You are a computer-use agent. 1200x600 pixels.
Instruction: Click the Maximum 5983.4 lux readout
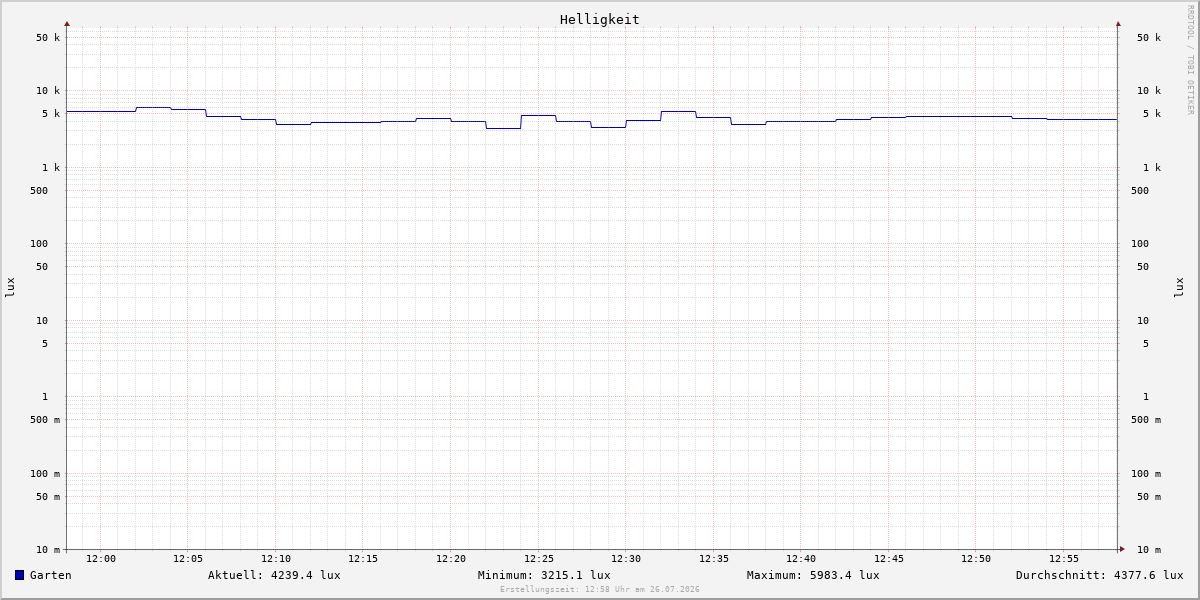(813, 575)
